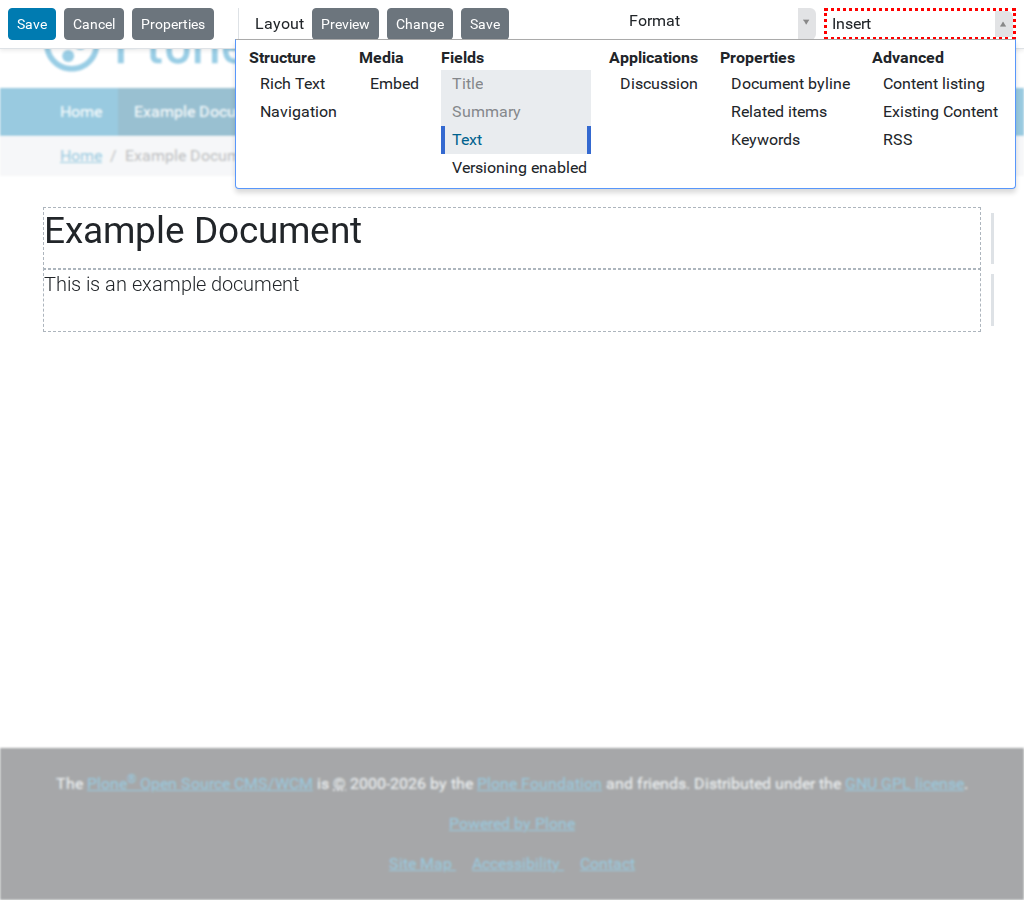1024x900 pixels.
Task: Open the Contact footer link
Action: click(607, 865)
